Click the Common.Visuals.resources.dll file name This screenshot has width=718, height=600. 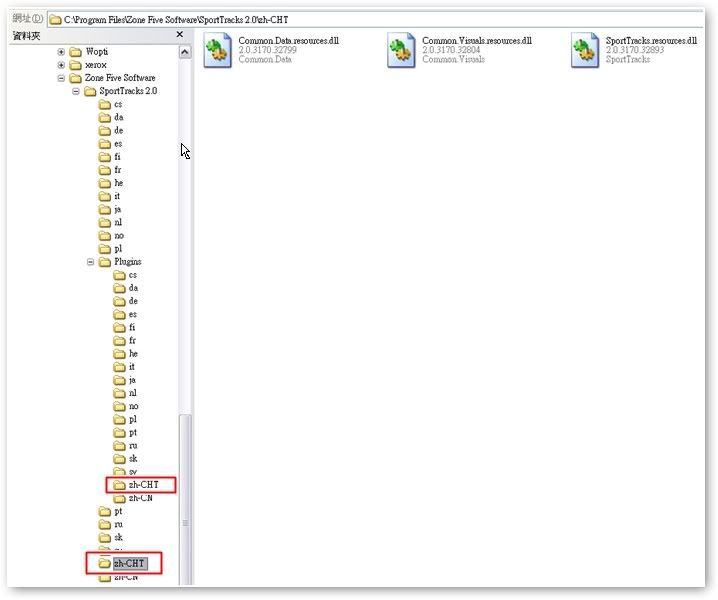477,41
